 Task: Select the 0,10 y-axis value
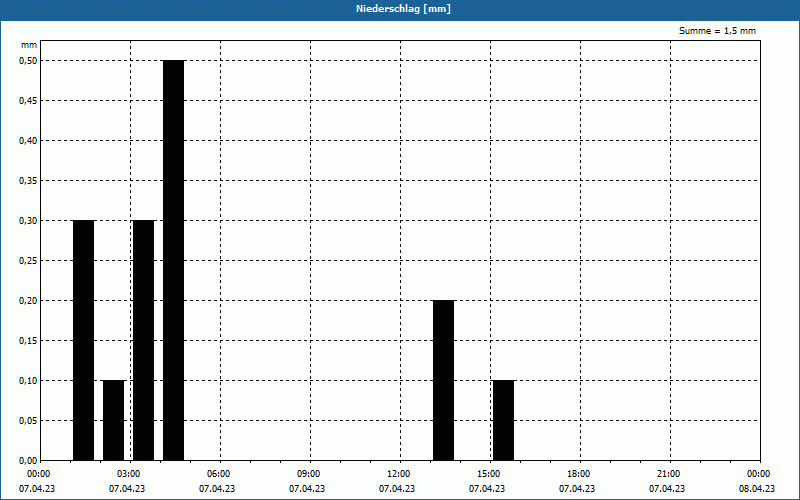pyautogui.click(x=28, y=381)
